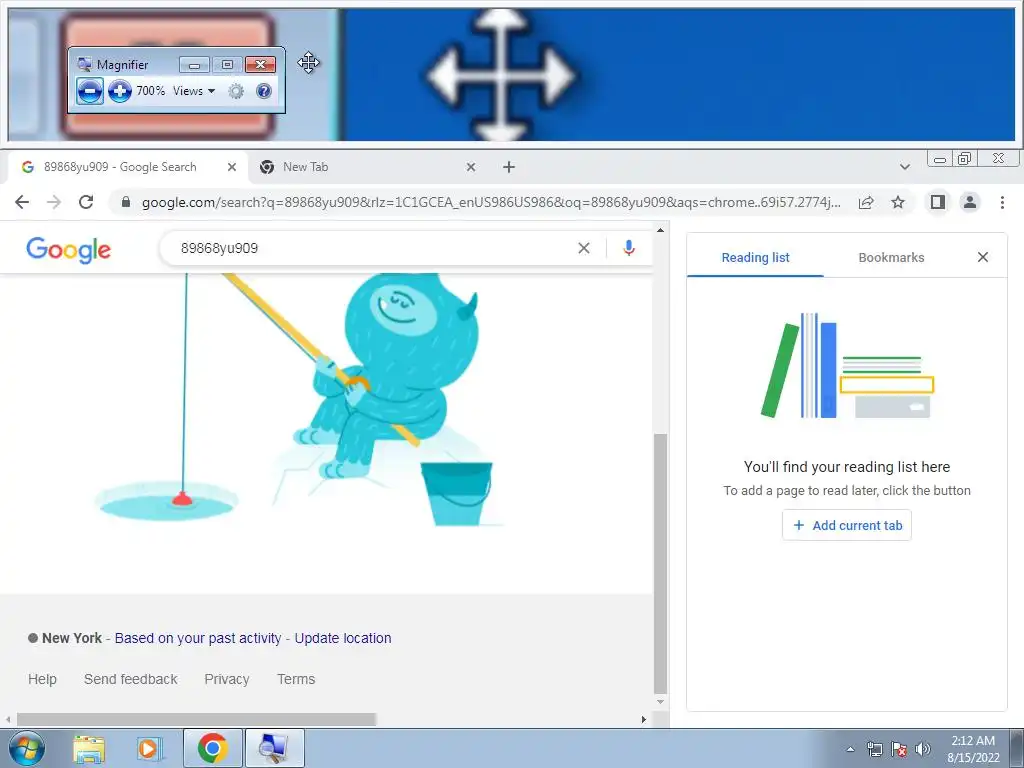The width and height of the screenshot is (1024, 768).
Task: Open Based on your past activity link
Action: [198, 638]
